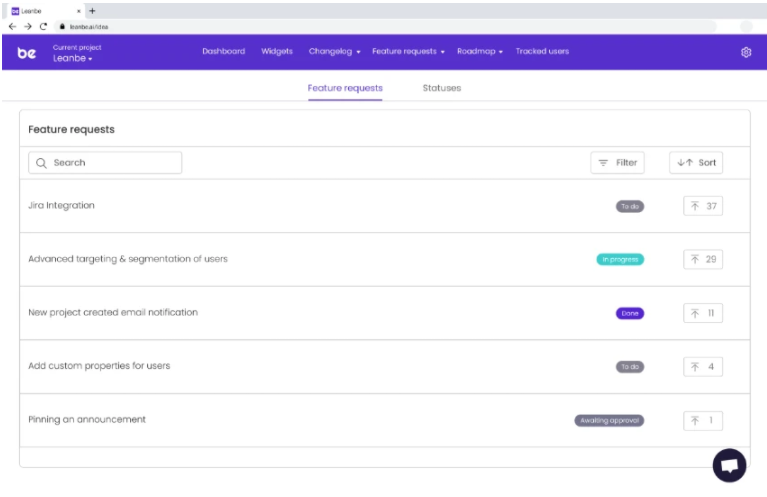Open 'New project created email notification'

(113, 312)
